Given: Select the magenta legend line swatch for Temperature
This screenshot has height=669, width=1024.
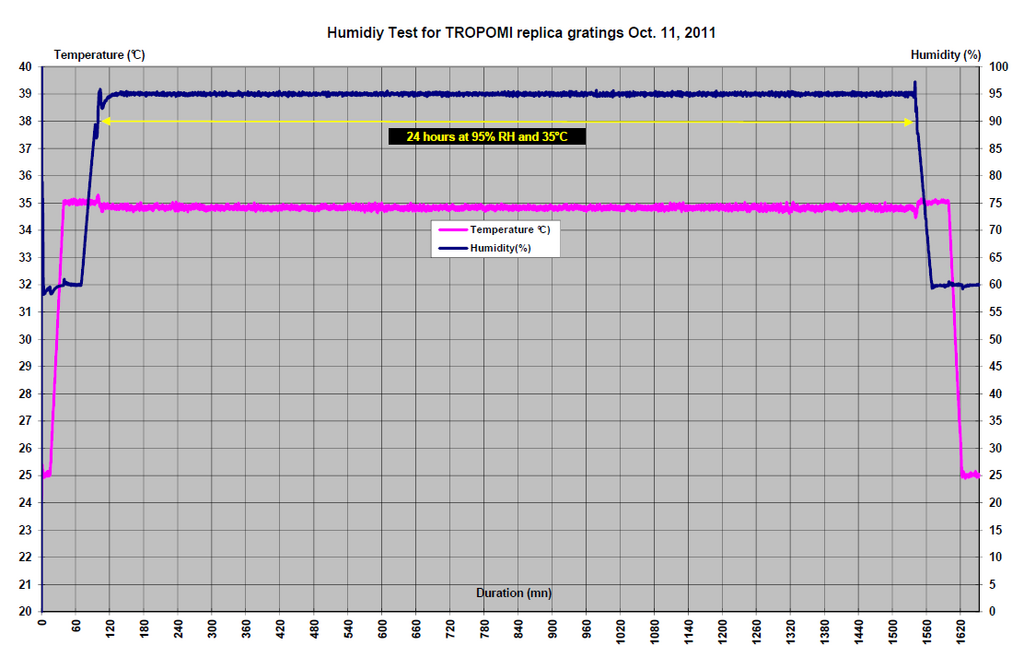Looking at the screenshot, I should click(x=453, y=230).
